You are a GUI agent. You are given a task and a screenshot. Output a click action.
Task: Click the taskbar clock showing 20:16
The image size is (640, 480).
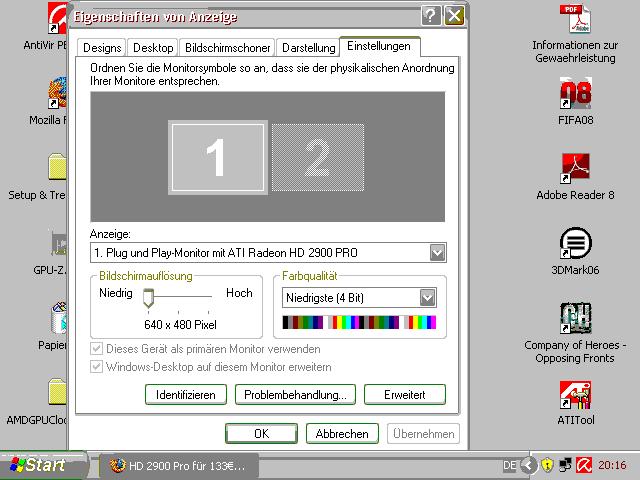pyautogui.click(x=612, y=465)
